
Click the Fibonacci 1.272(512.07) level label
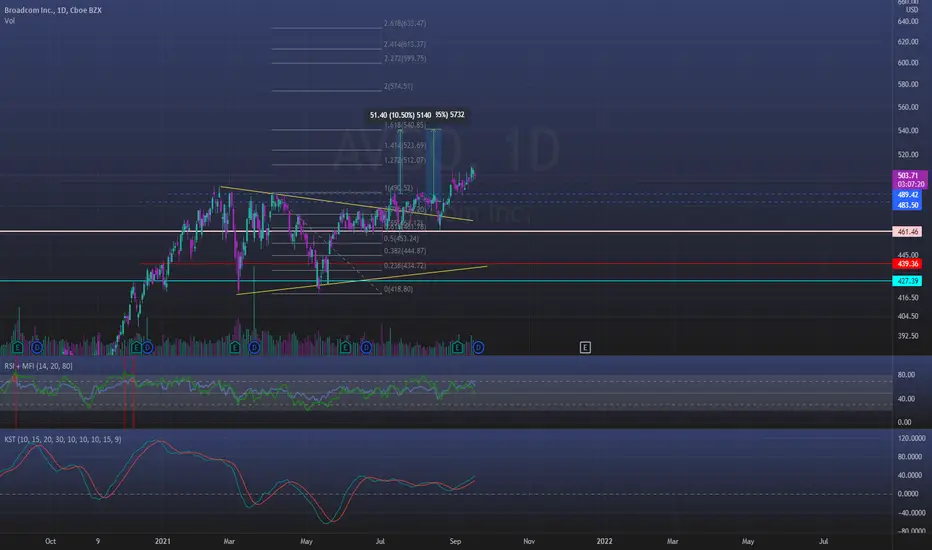click(x=405, y=161)
